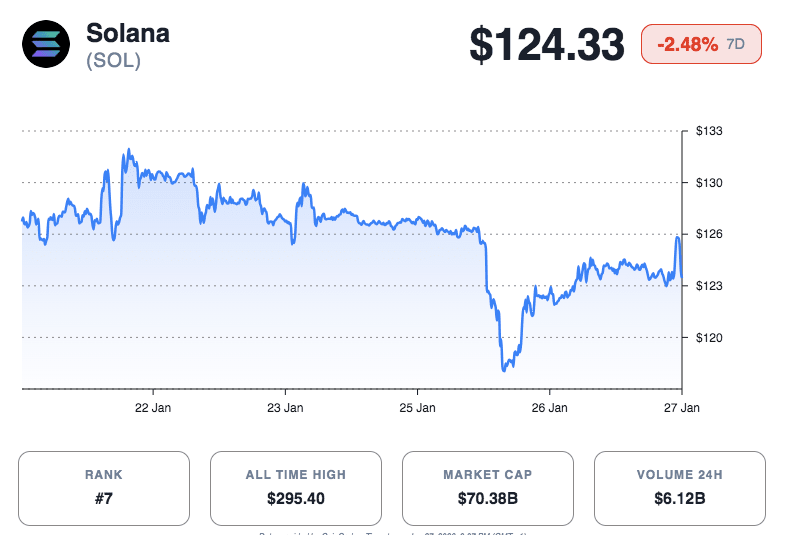This screenshot has width=785, height=535.
Task: Open the All Time High card
Action: pyautogui.click(x=296, y=488)
